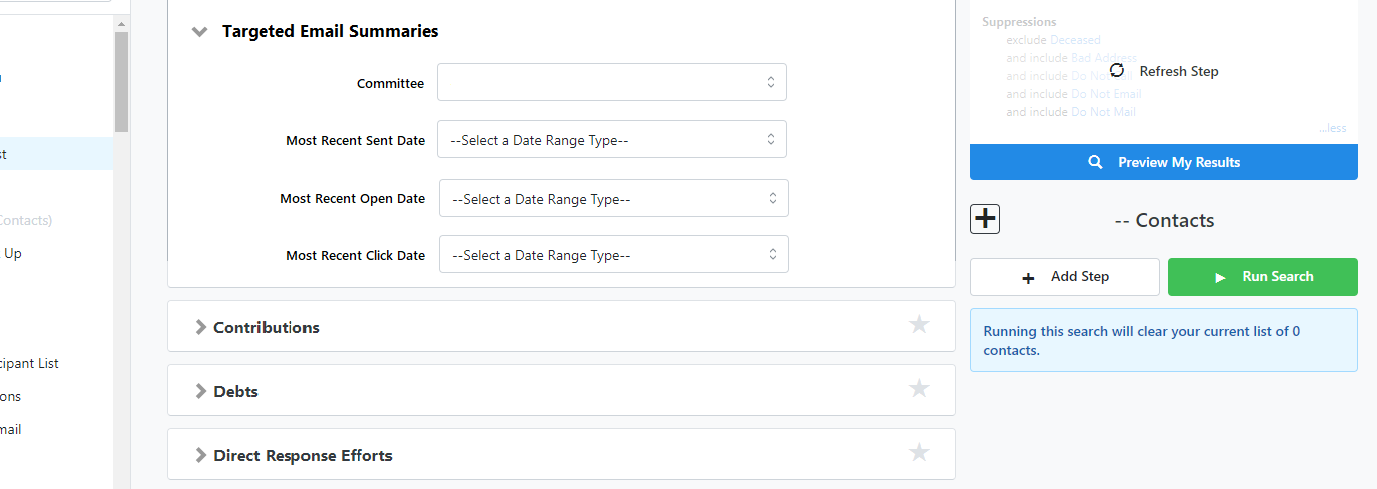Open Most Recent Open Date range dropdown
The width and height of the screenshot is (1377, 489).
[x=614, y=198]
